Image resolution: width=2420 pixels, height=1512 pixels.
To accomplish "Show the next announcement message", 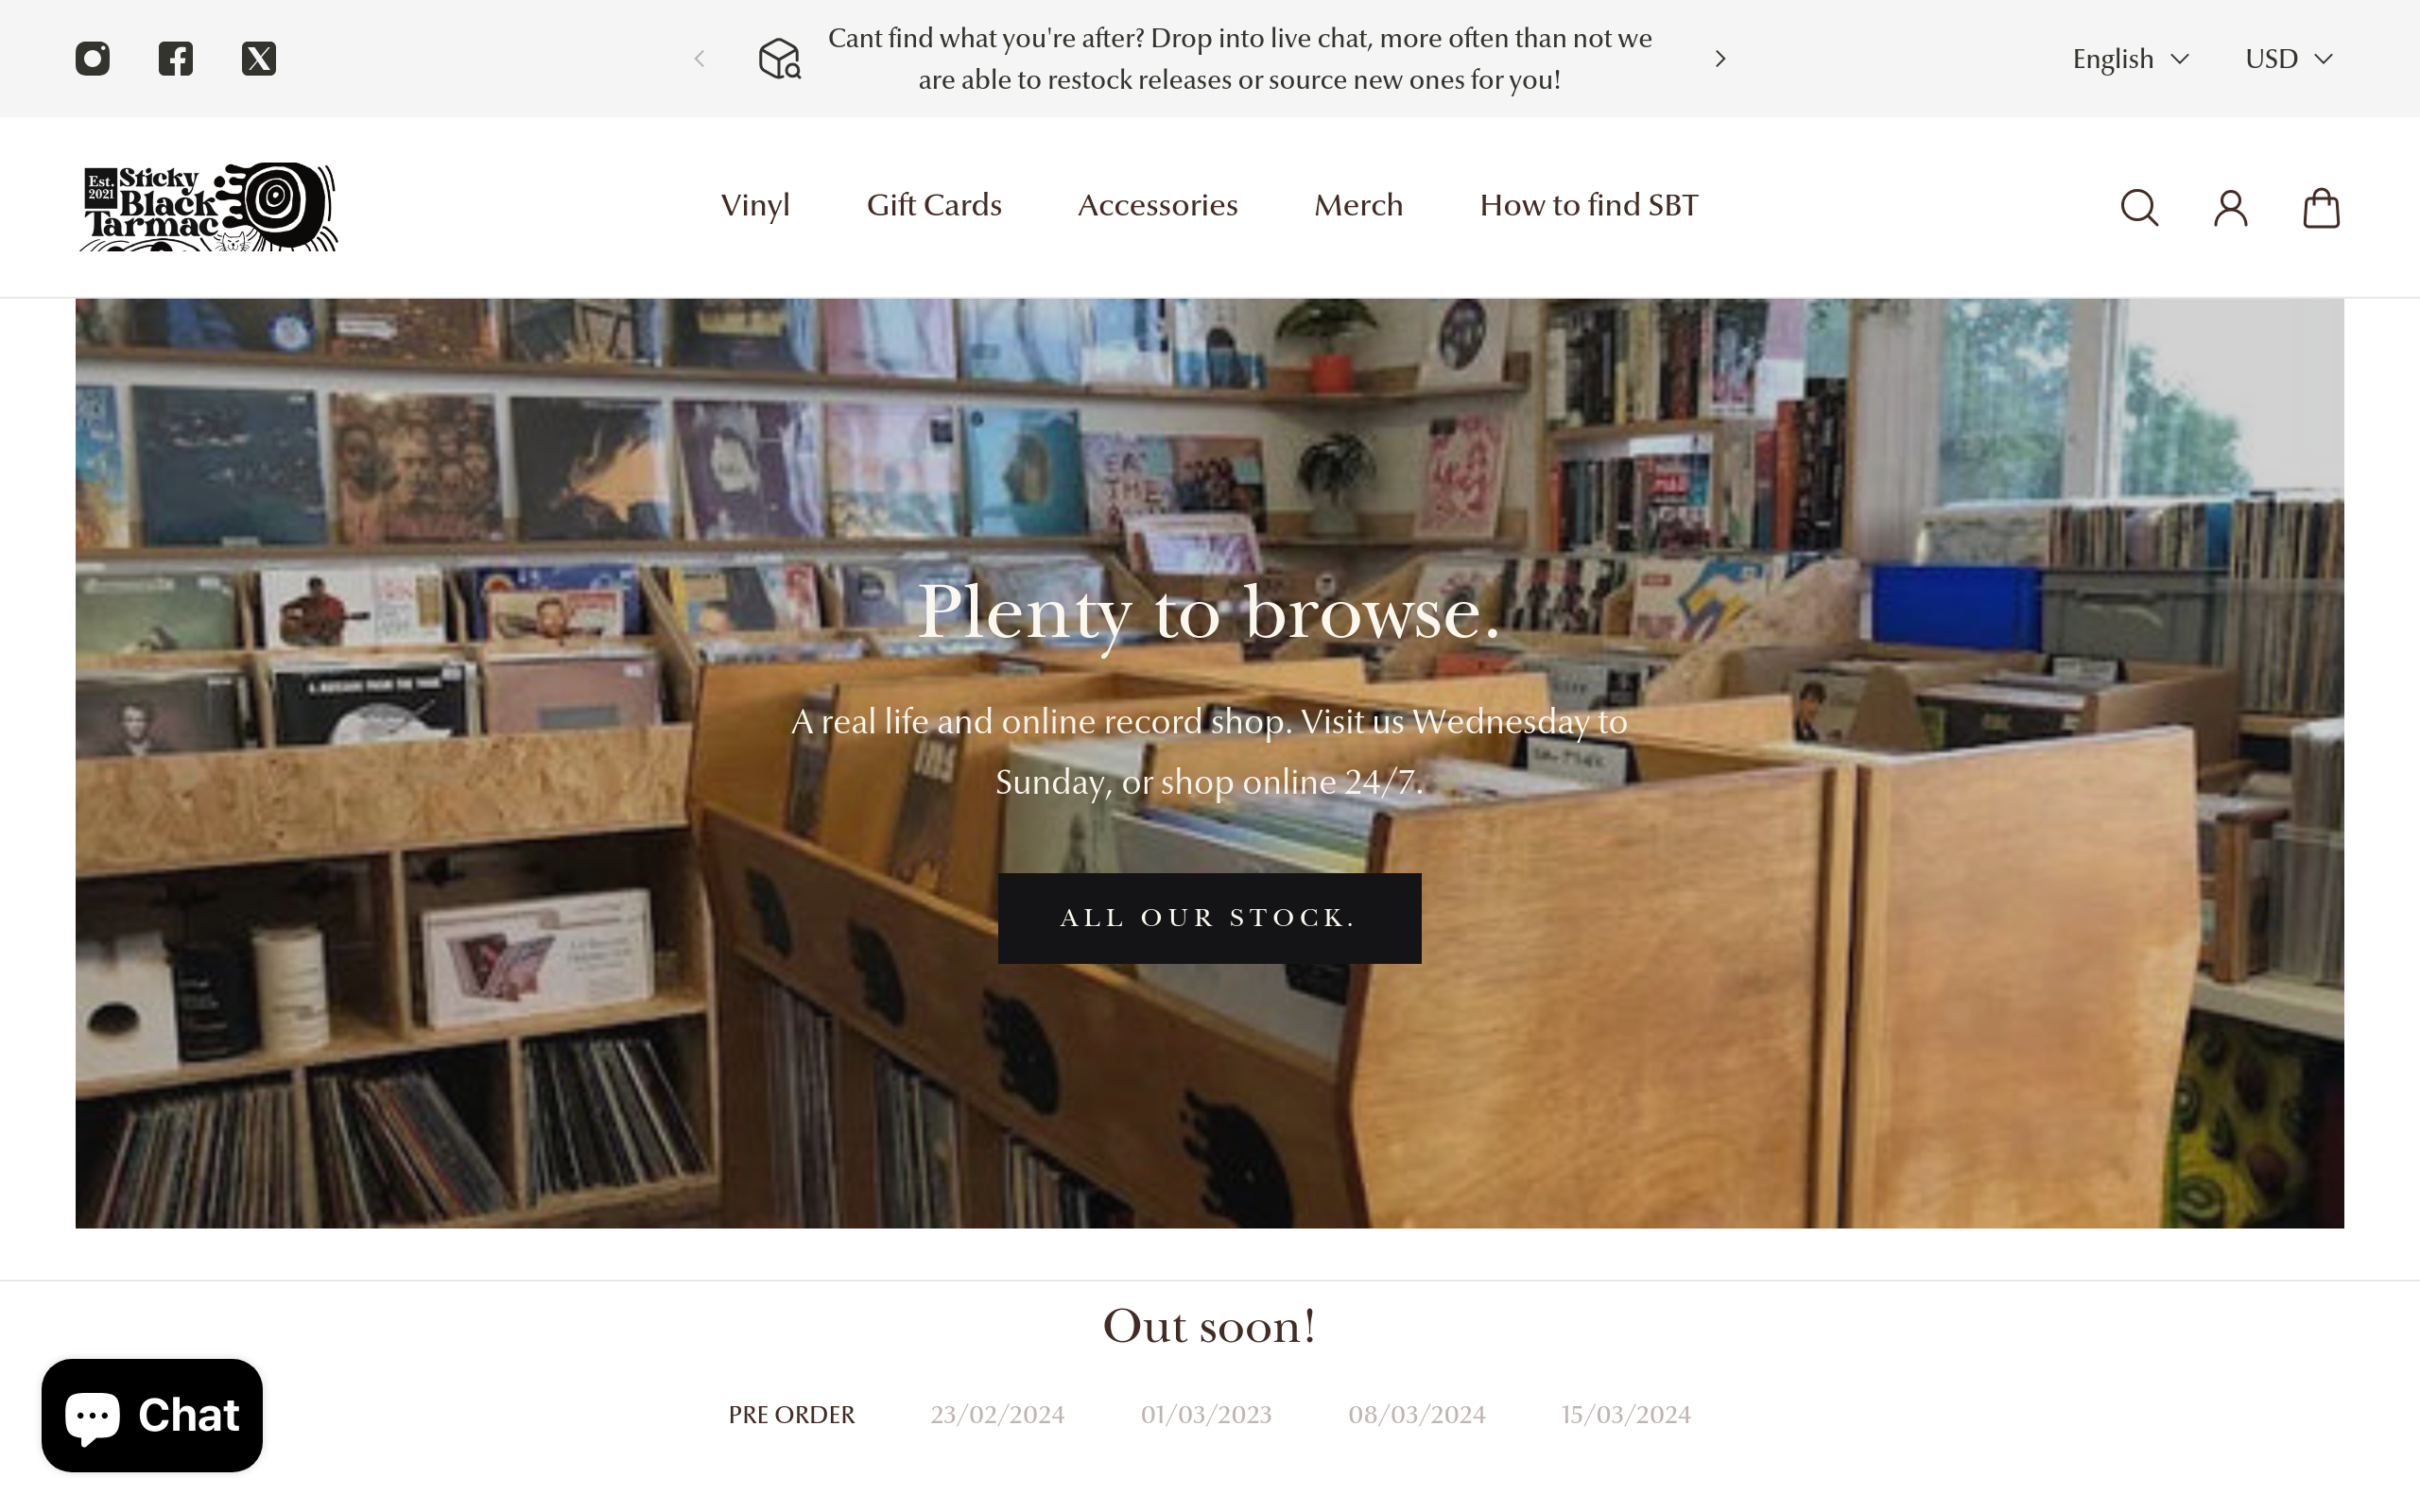I will point(1720,59).
